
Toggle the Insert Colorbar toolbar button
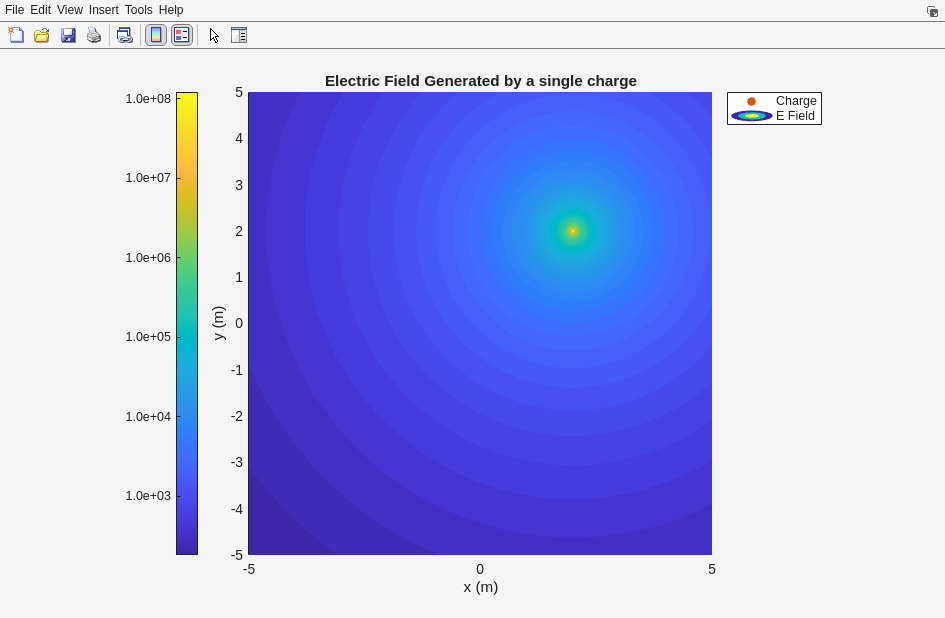[156, 35]
